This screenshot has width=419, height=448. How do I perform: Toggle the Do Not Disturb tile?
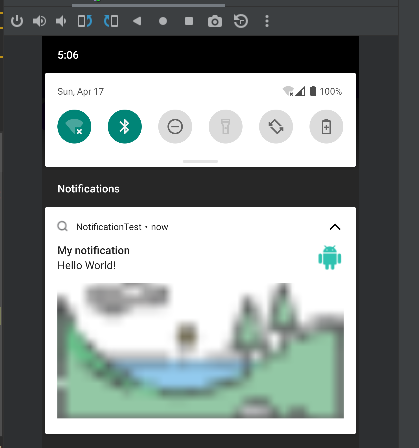[175, 127]
